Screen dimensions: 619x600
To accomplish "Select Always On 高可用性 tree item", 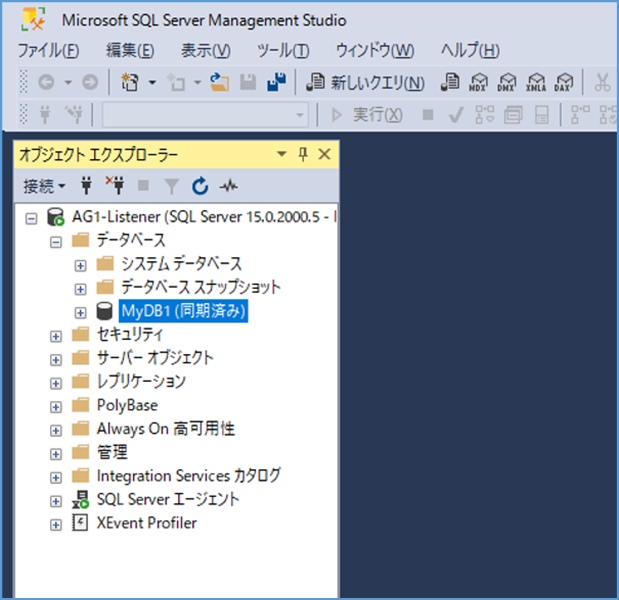I will (x=166, y=429).
